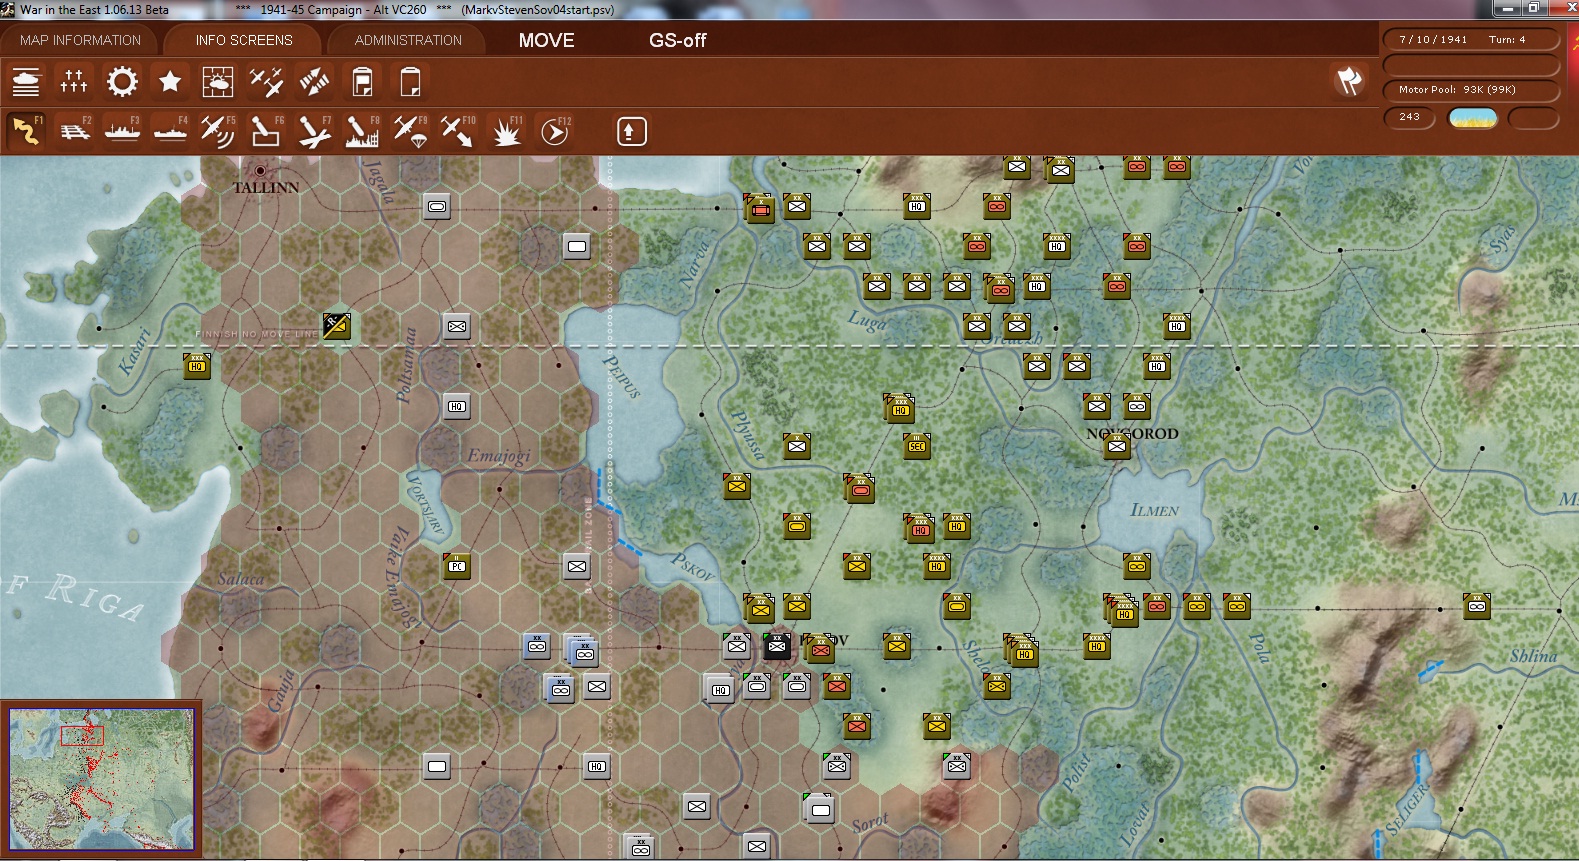Click the crossed striped arrows icon
Image resolution: width=1579 pixels, height=861 pixels.
314,82
